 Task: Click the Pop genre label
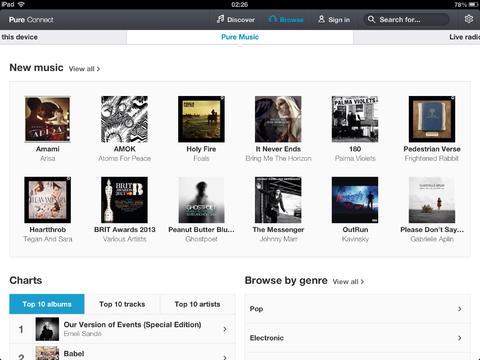pyautogui.click(x=256, y=309)
